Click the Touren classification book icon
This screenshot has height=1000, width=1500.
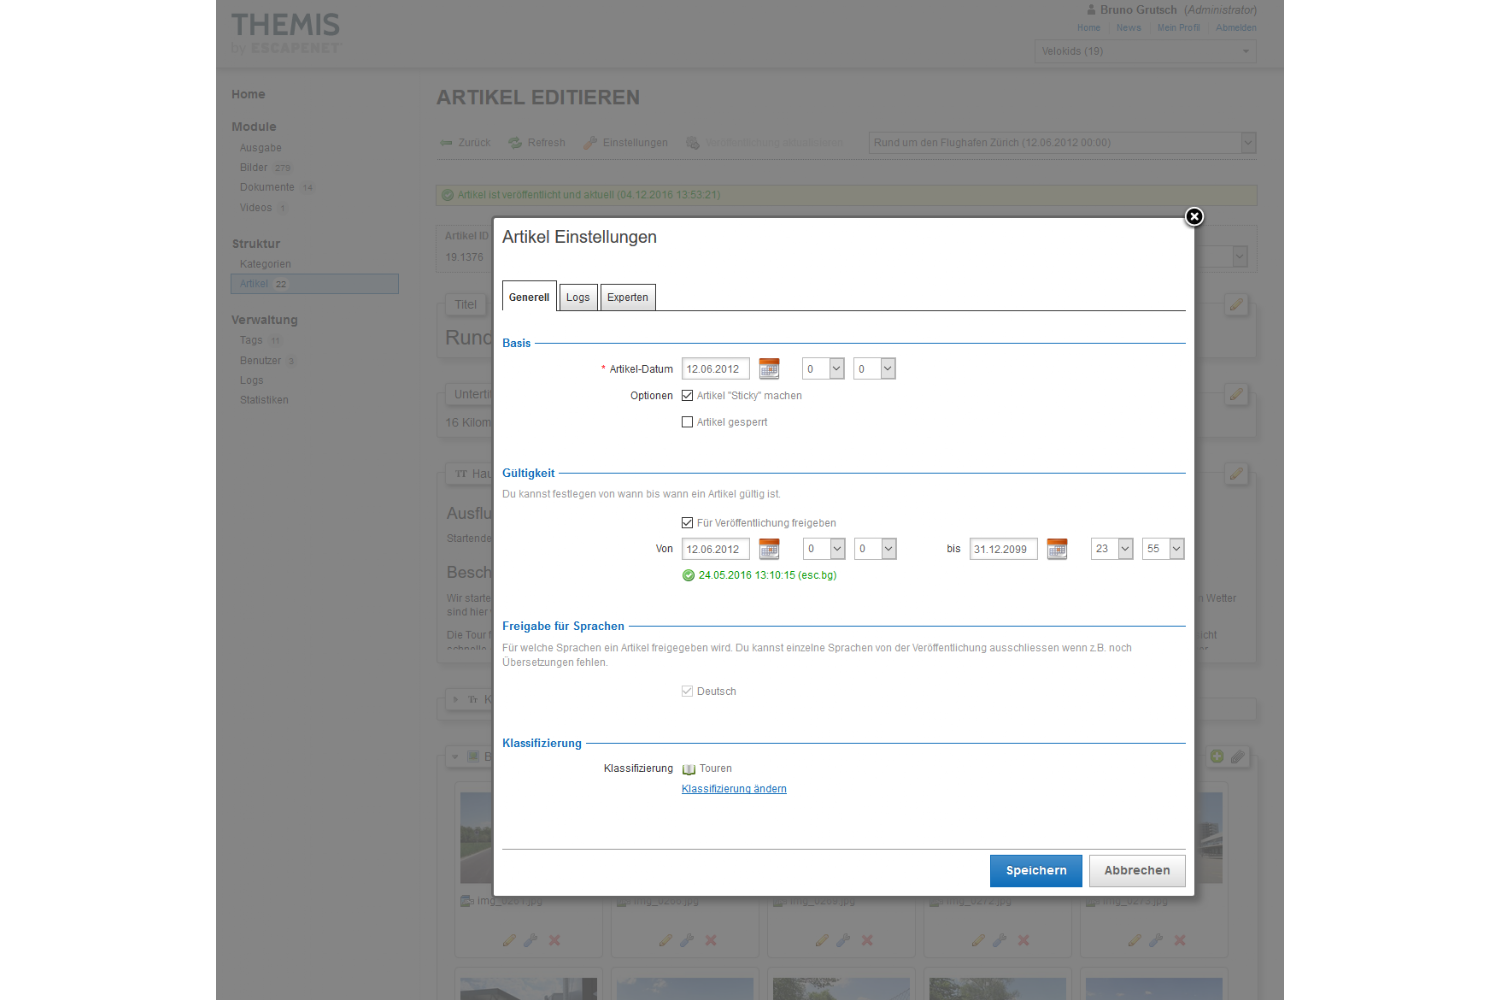689,769
